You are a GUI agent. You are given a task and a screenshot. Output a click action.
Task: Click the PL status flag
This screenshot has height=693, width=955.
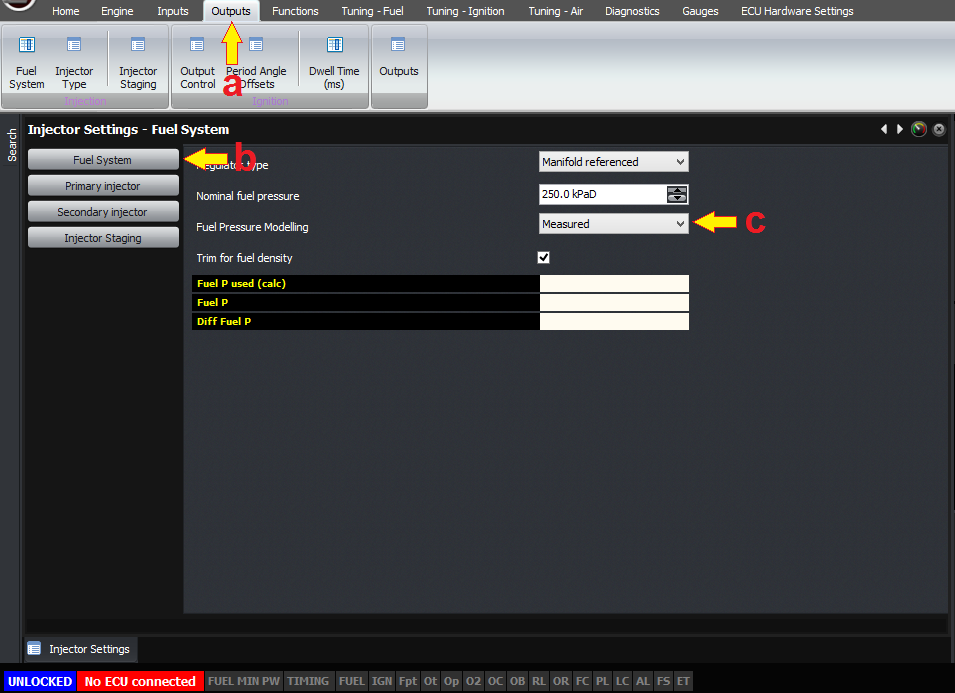click(602, 681)
